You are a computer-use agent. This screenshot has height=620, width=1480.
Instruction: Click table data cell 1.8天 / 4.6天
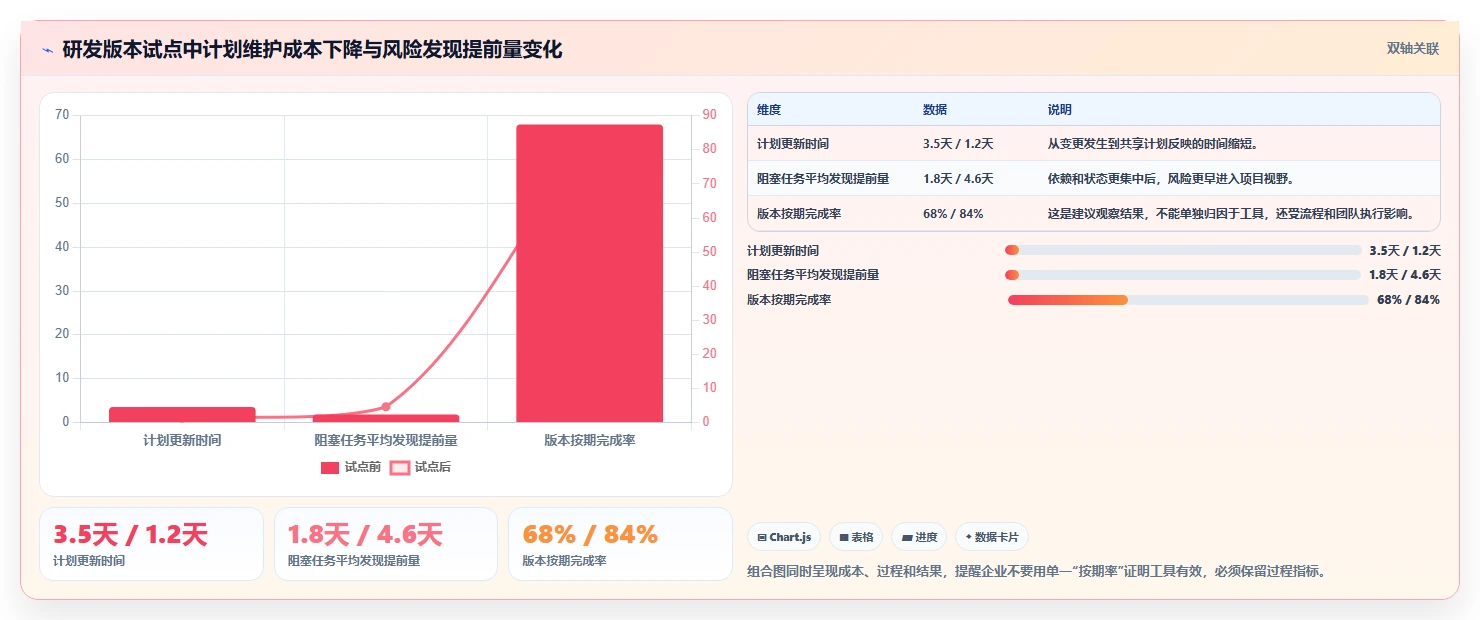pos(958,179)
